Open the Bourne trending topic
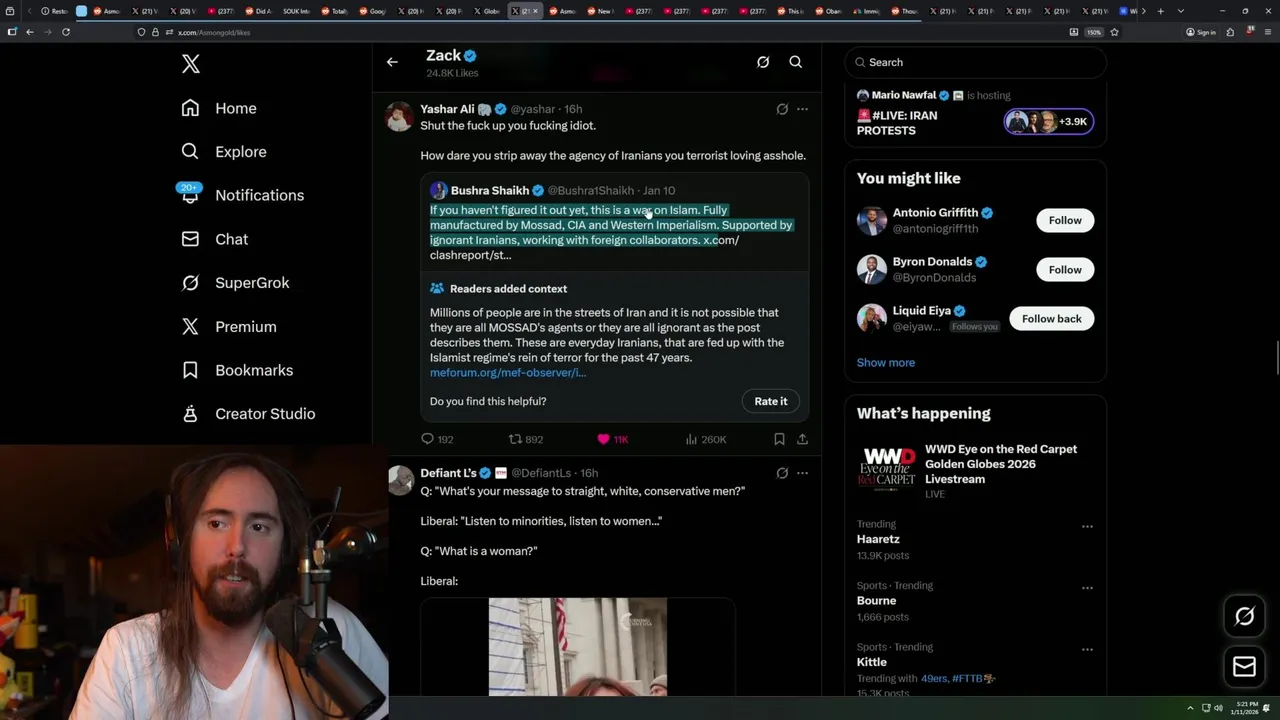 pos(876,601)
